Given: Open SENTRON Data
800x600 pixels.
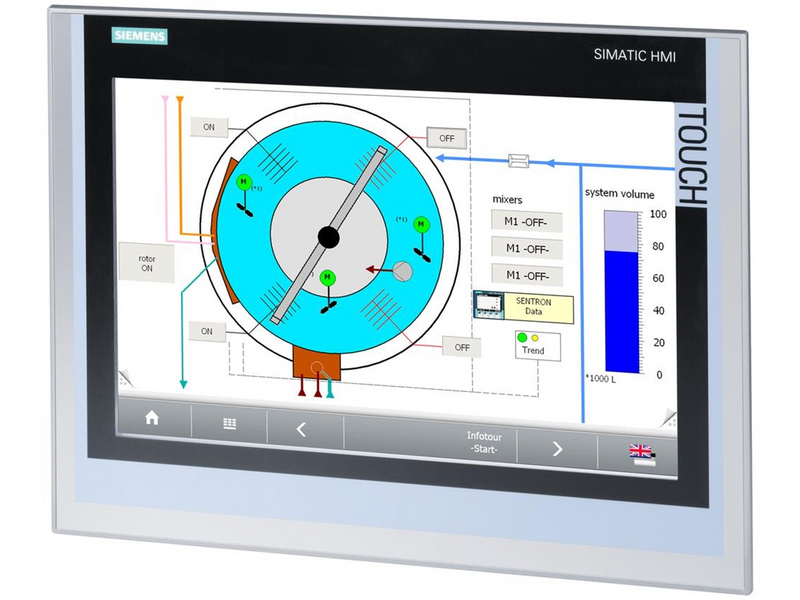Looking at the screenshot, I should tap(539, 308).
